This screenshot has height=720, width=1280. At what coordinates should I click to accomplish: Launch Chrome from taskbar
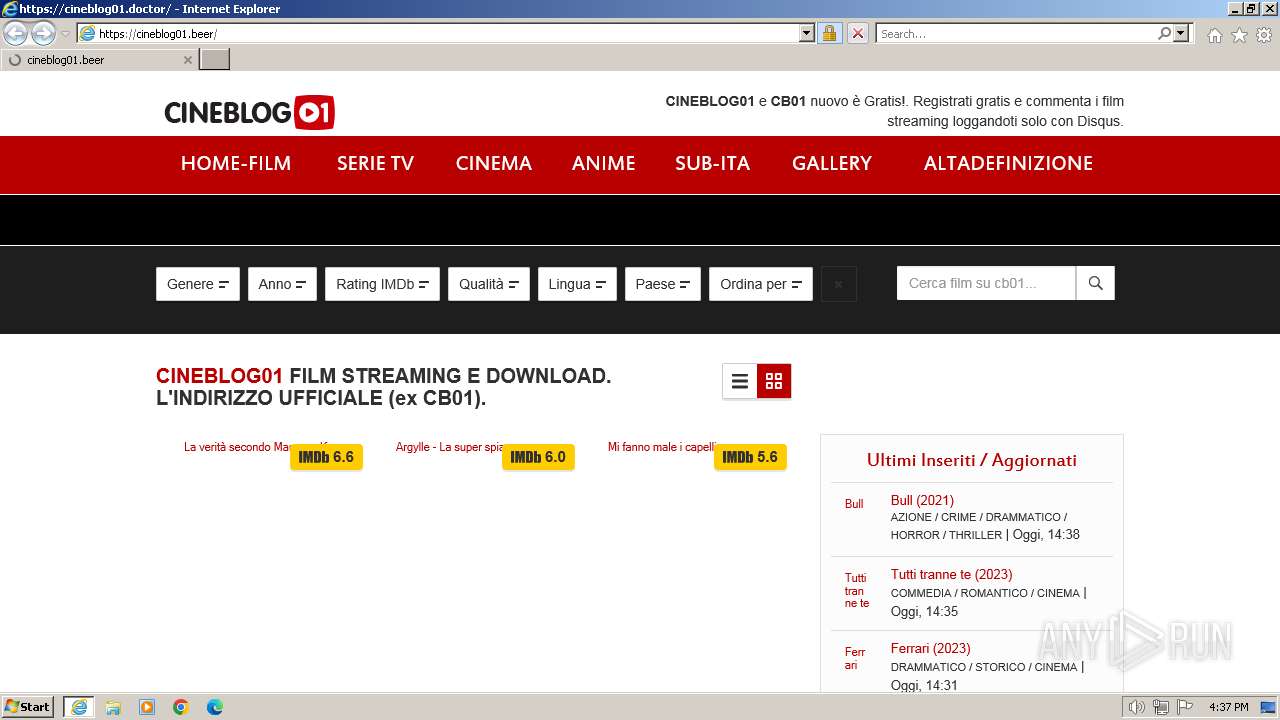point(181,707)
